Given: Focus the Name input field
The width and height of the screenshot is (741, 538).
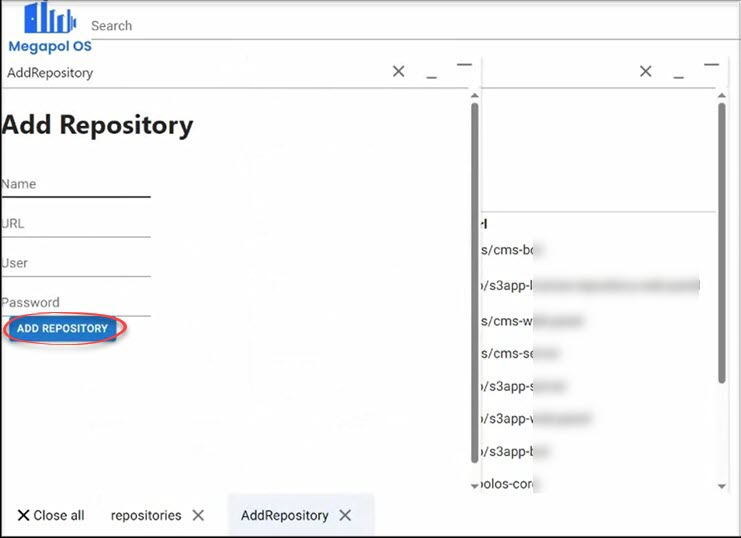Looking at the screenshot, I should pos(75,184).
